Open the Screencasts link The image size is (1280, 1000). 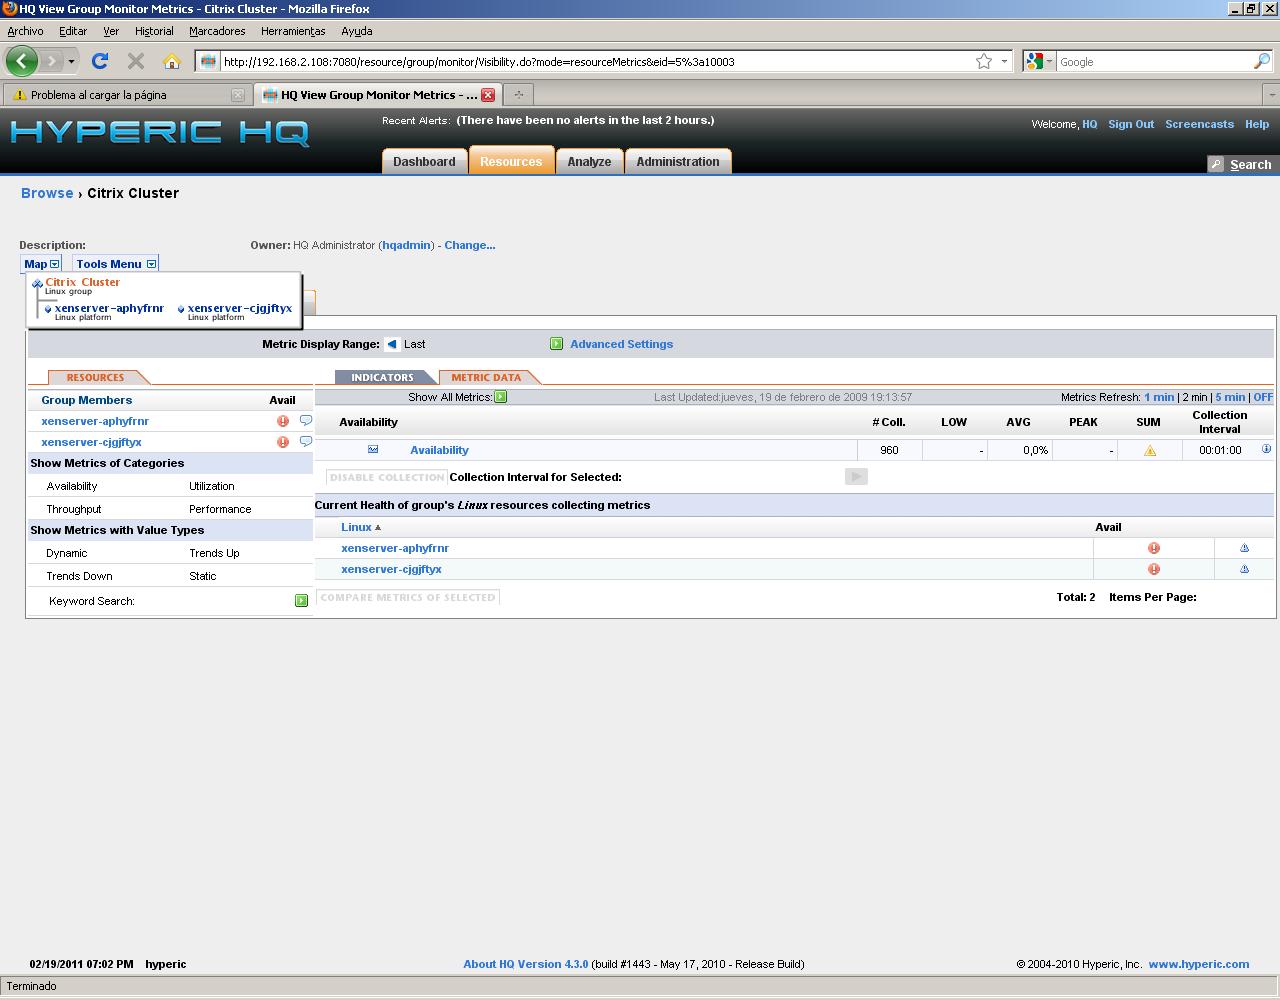[1199, 124]
